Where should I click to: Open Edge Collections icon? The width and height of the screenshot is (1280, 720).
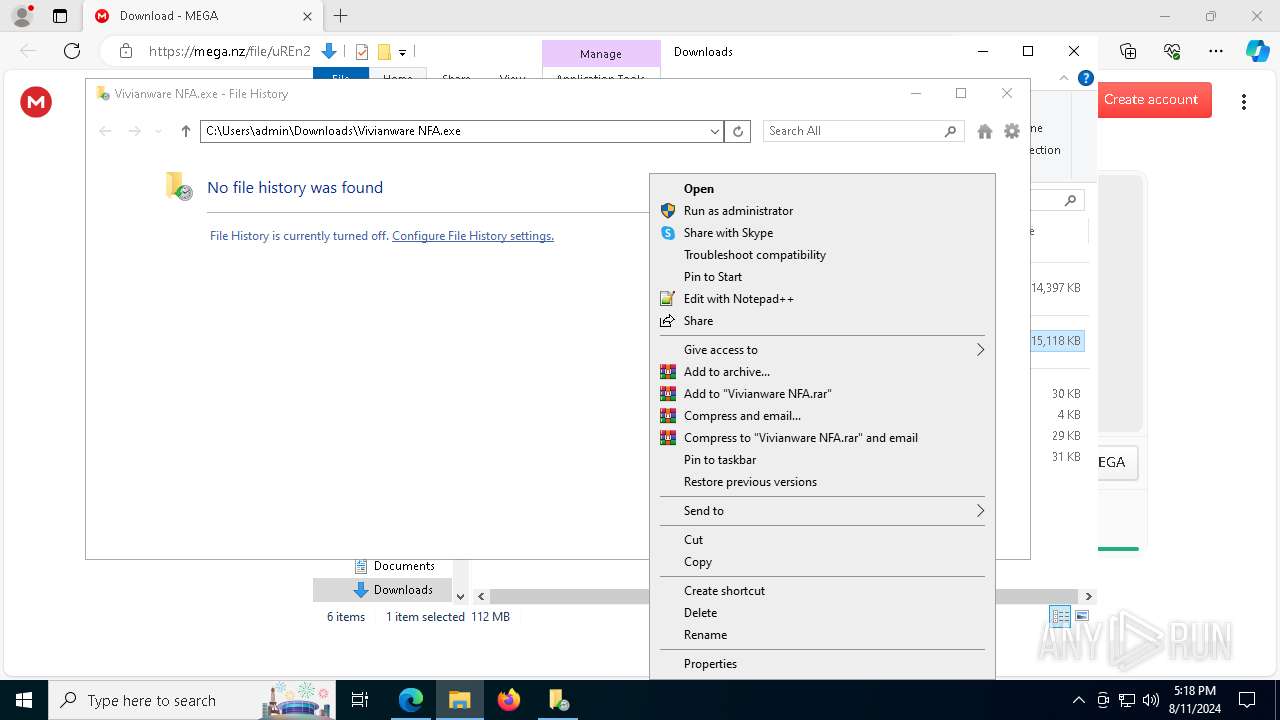coord(1128,51)
